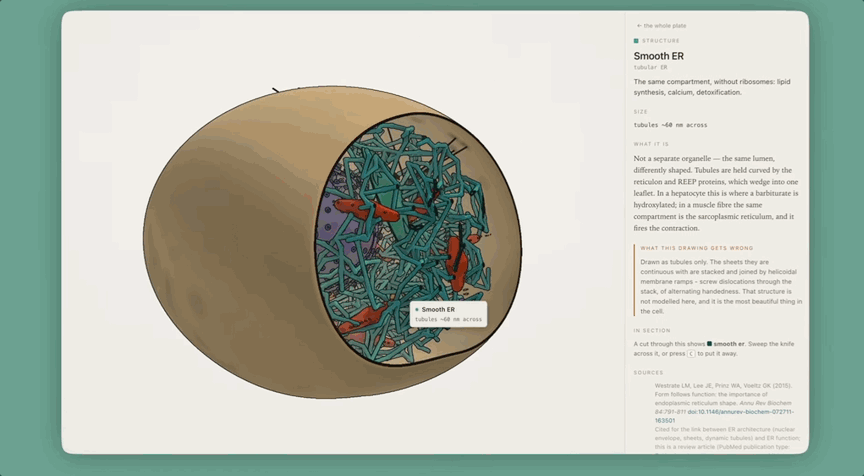
Task: Click the "tubular ER" subtitle
Action: point(650,67)
